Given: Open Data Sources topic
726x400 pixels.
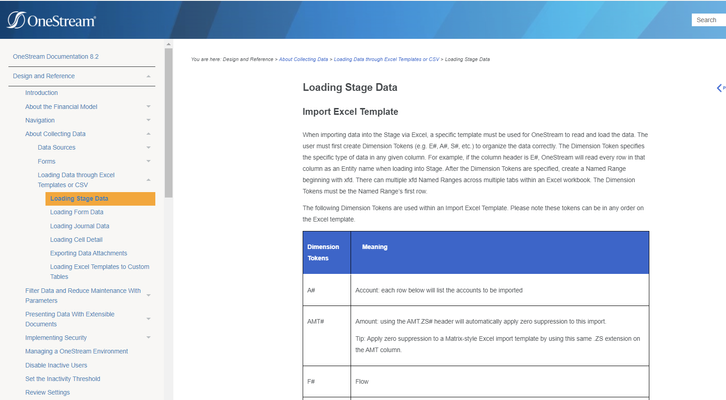Looking at the screenshot, I should click(x=56, y=147).
